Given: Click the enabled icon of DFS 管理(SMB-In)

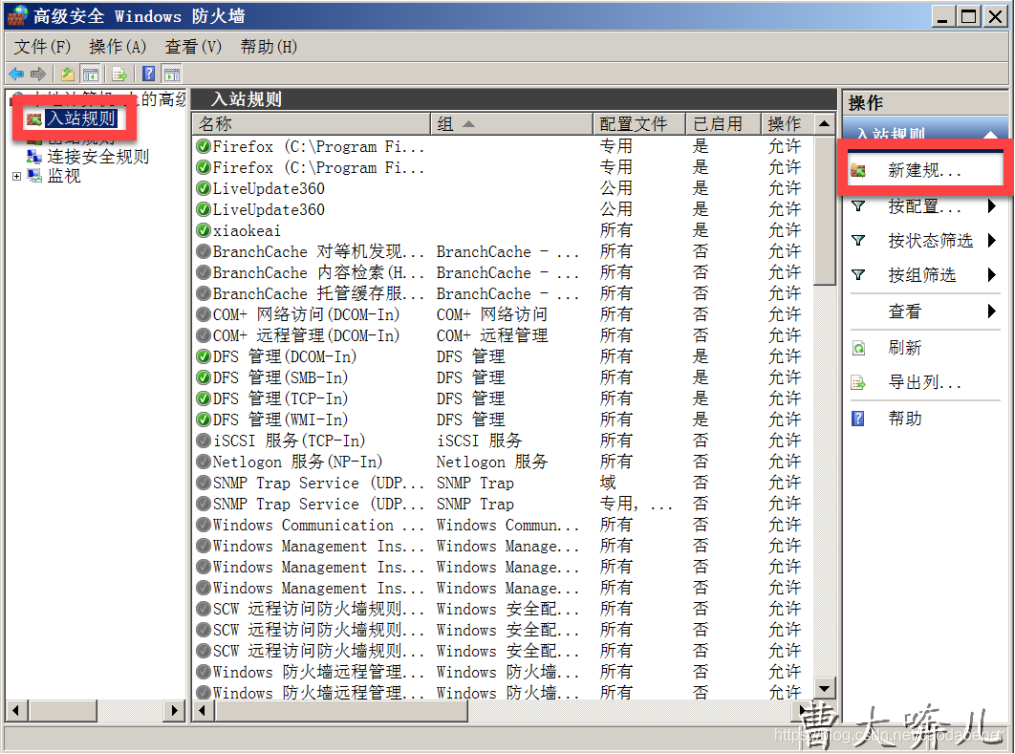Looking at the screenshot, I should click(x=203, y=378).
